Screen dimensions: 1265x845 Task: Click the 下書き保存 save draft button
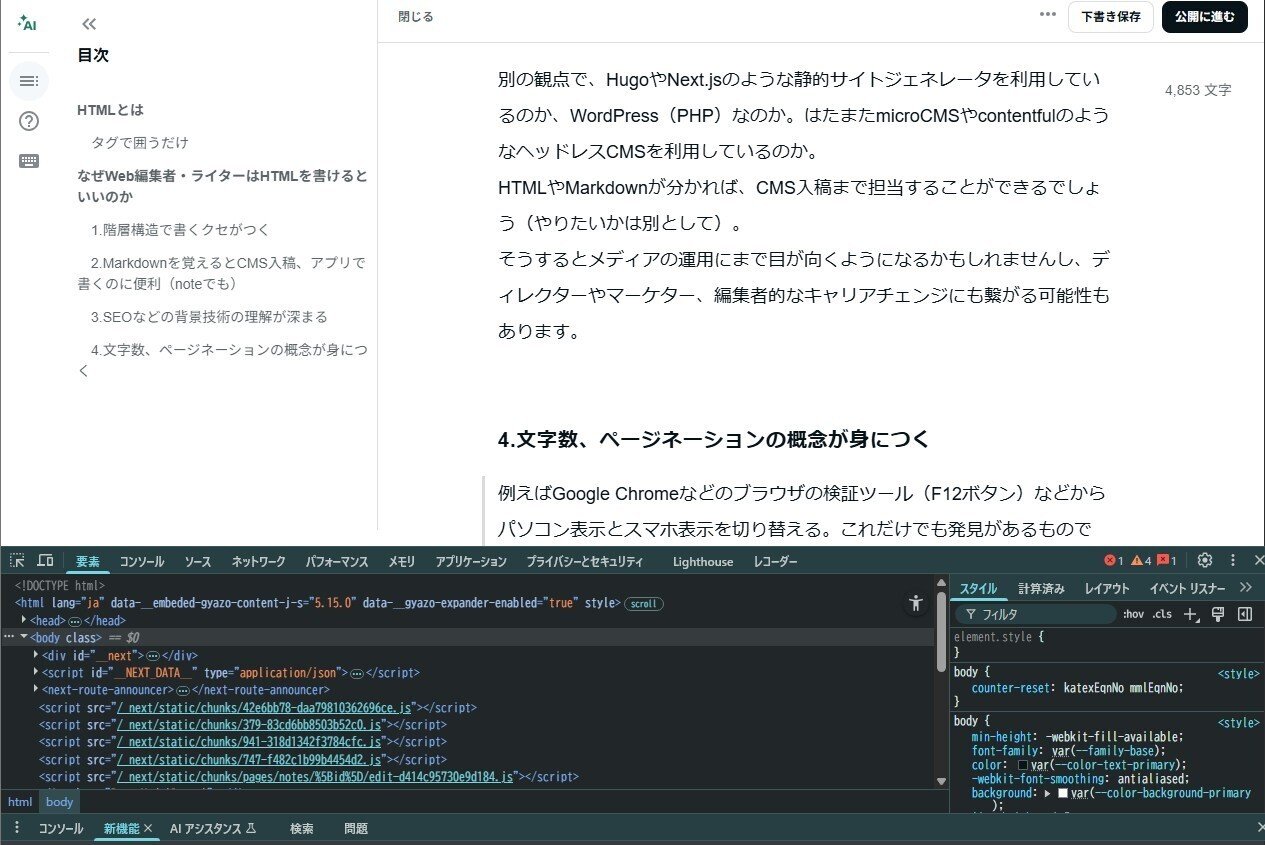pyautogui.click(x=1110, y=17)
